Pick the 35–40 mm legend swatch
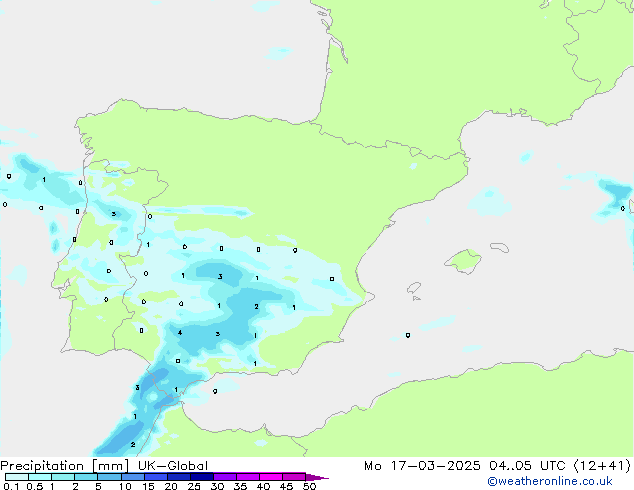634x490 pixels. point(247,477)
